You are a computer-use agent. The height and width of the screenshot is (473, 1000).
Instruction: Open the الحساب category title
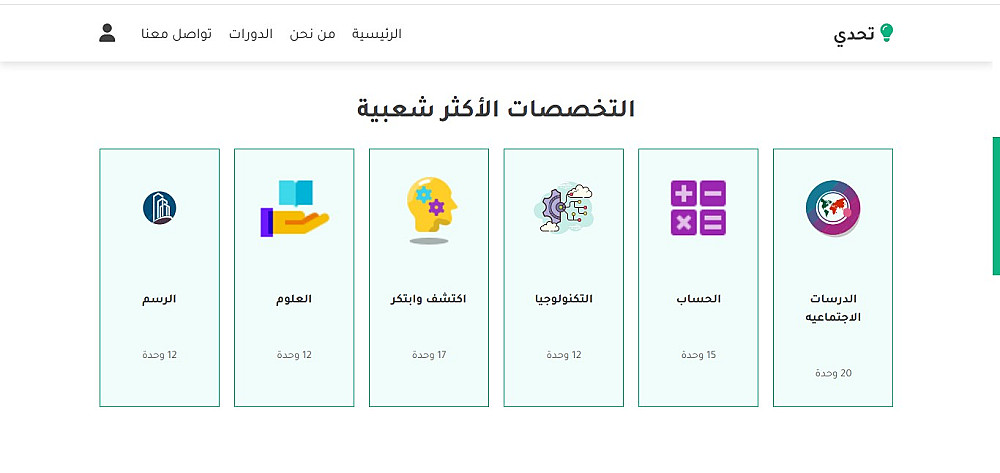tap(698, 299)
